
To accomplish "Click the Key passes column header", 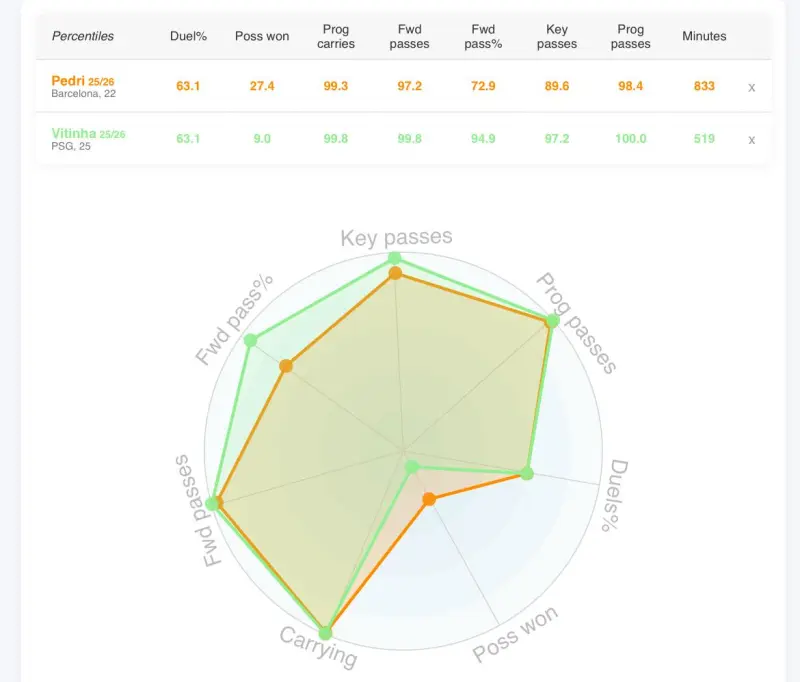I will tap(557, 37).
